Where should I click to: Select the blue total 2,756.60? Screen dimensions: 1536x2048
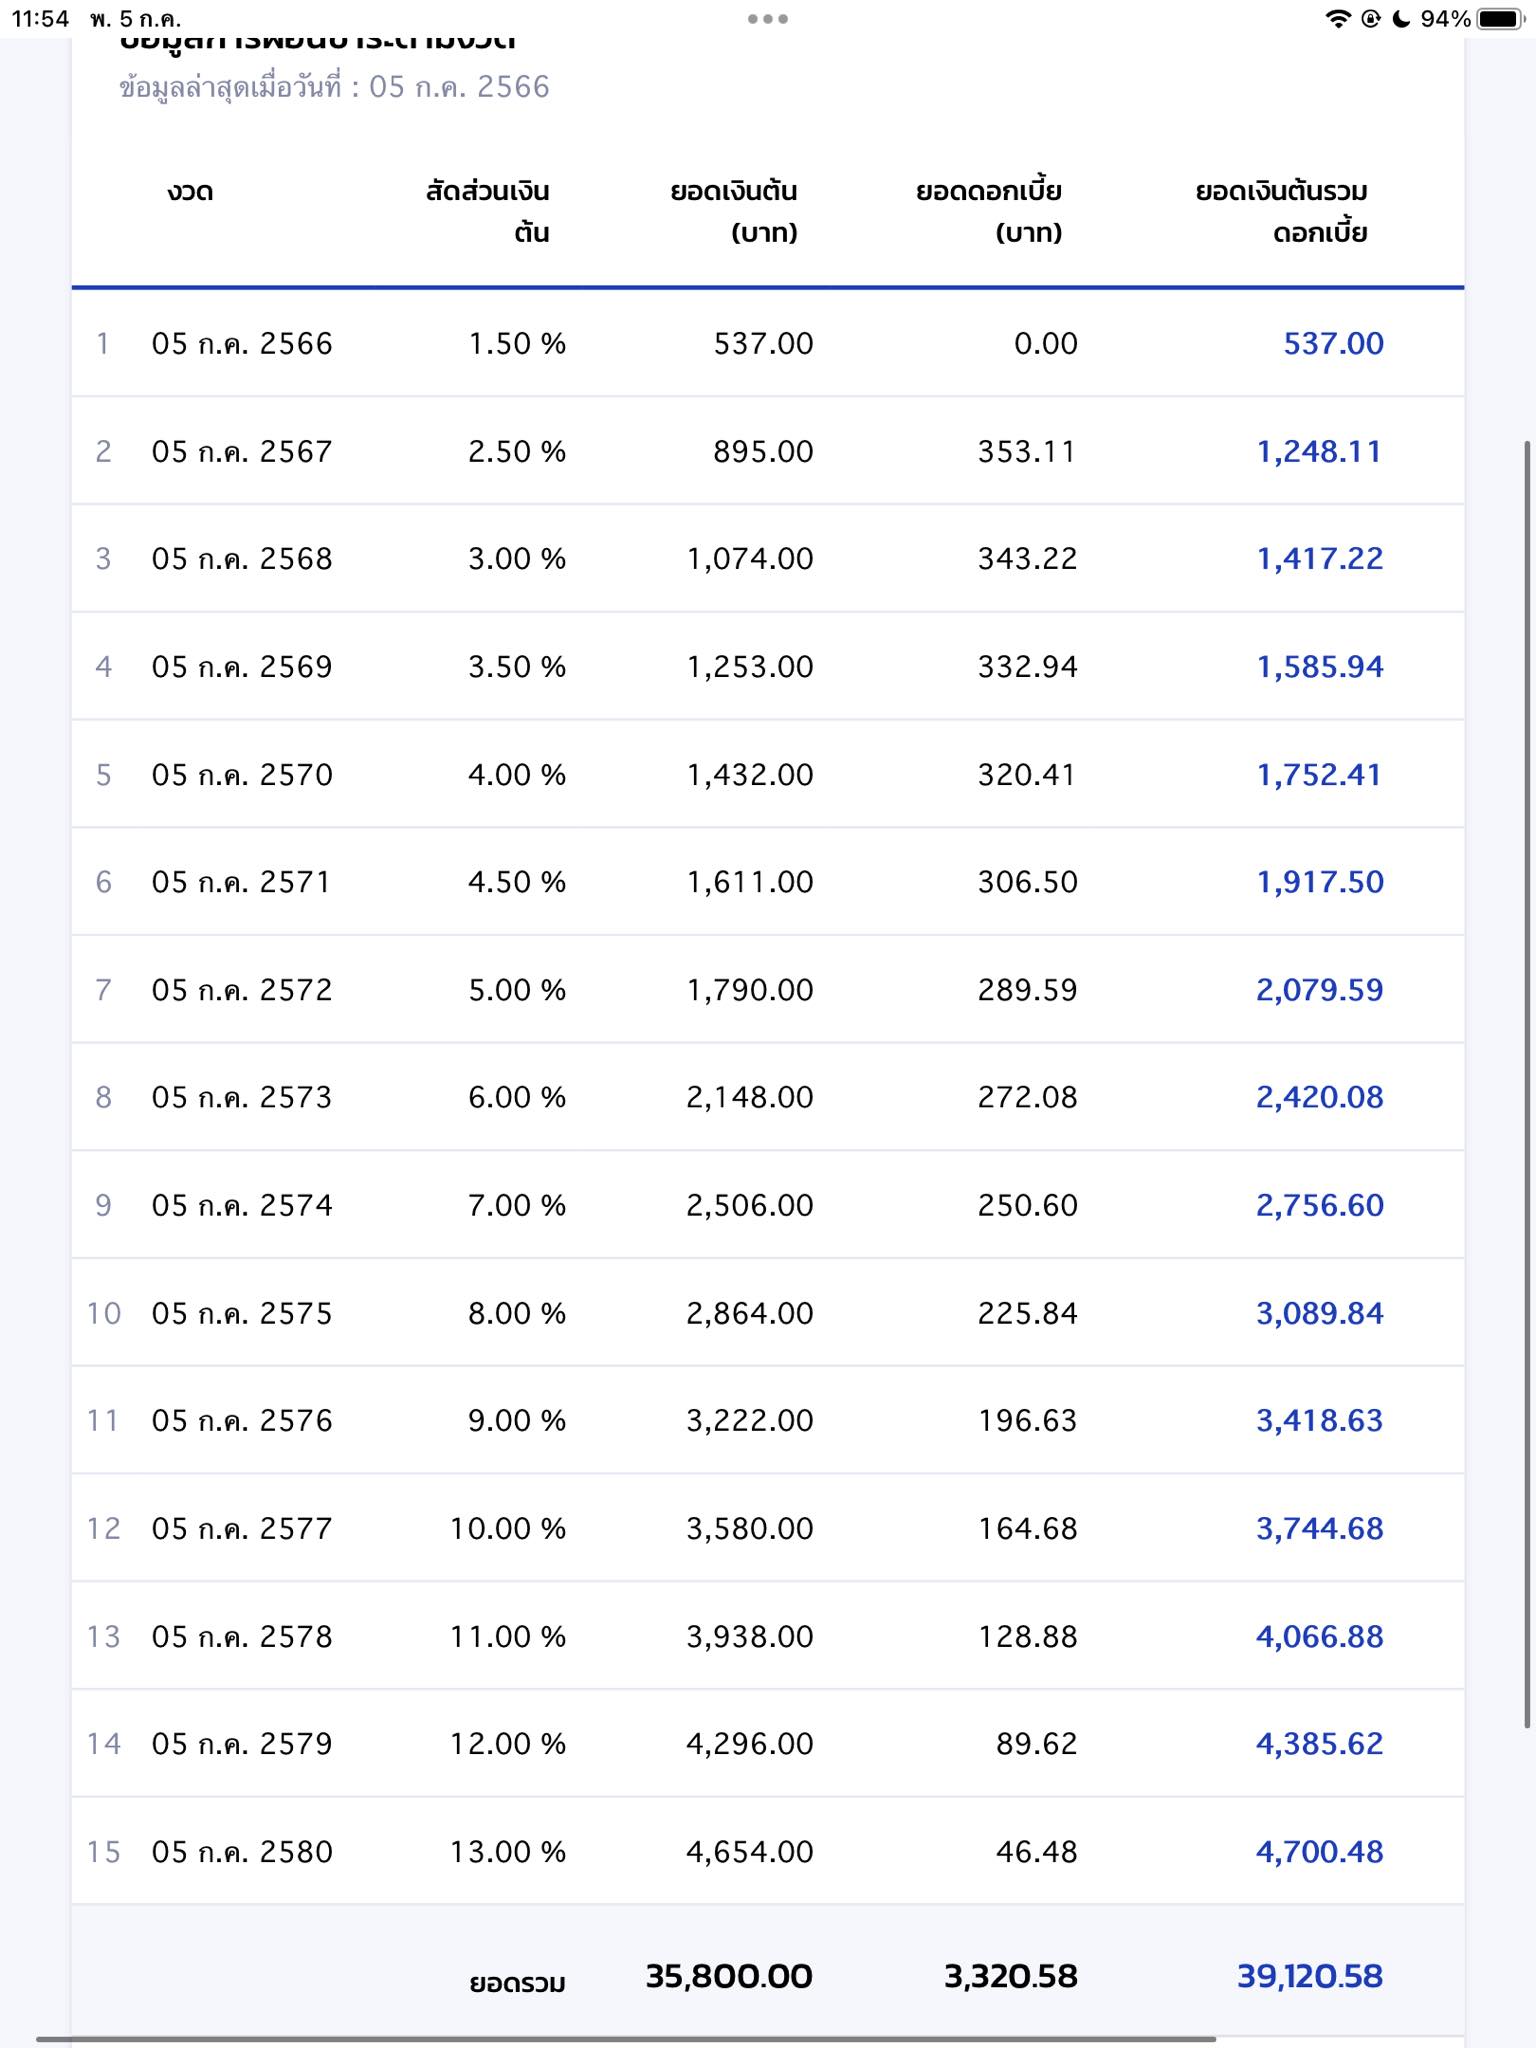[1320, 1205]
